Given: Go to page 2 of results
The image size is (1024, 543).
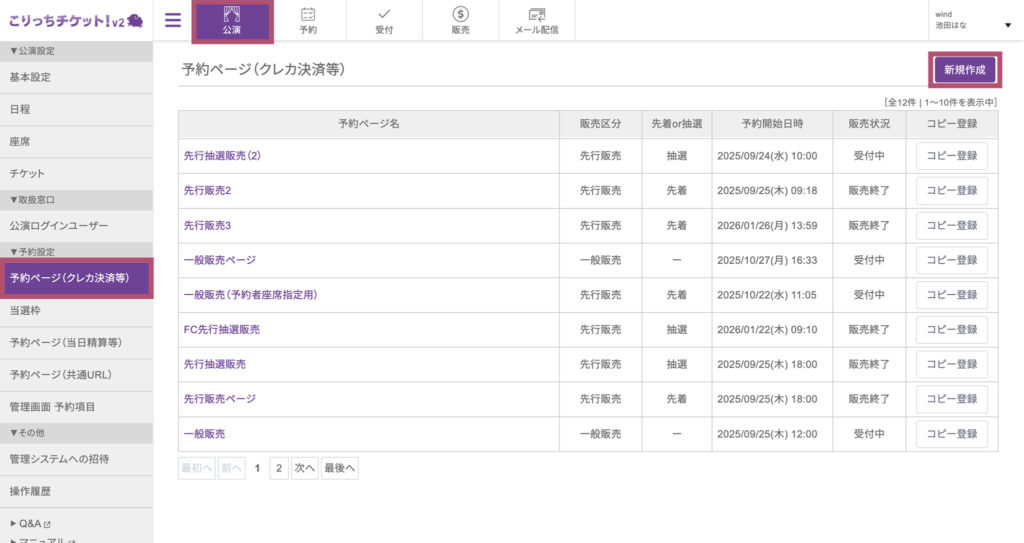Looking at the screenshot, I should click(x=279, y=468).
